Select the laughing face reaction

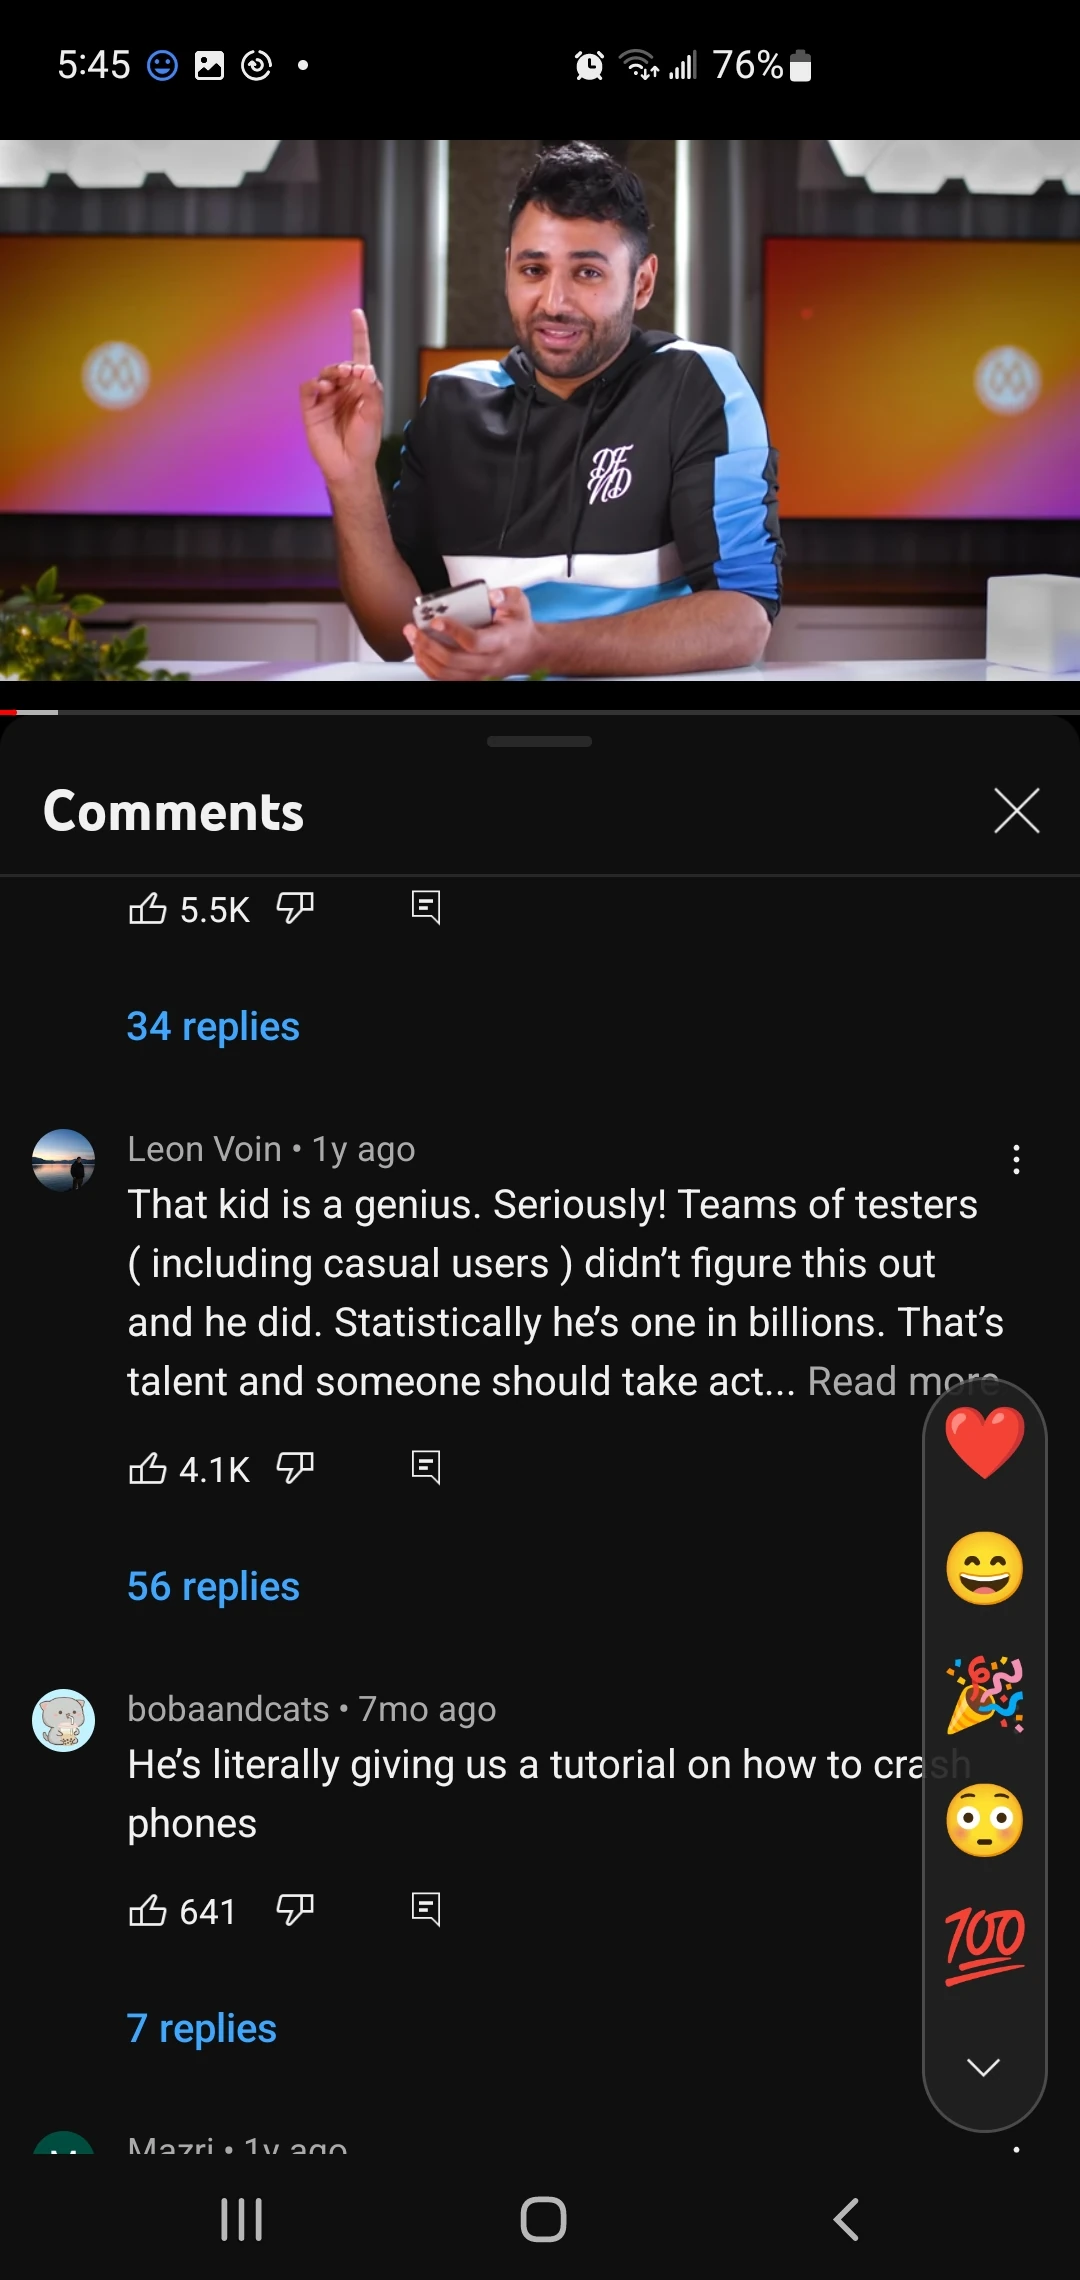[x=984, y=1566]
